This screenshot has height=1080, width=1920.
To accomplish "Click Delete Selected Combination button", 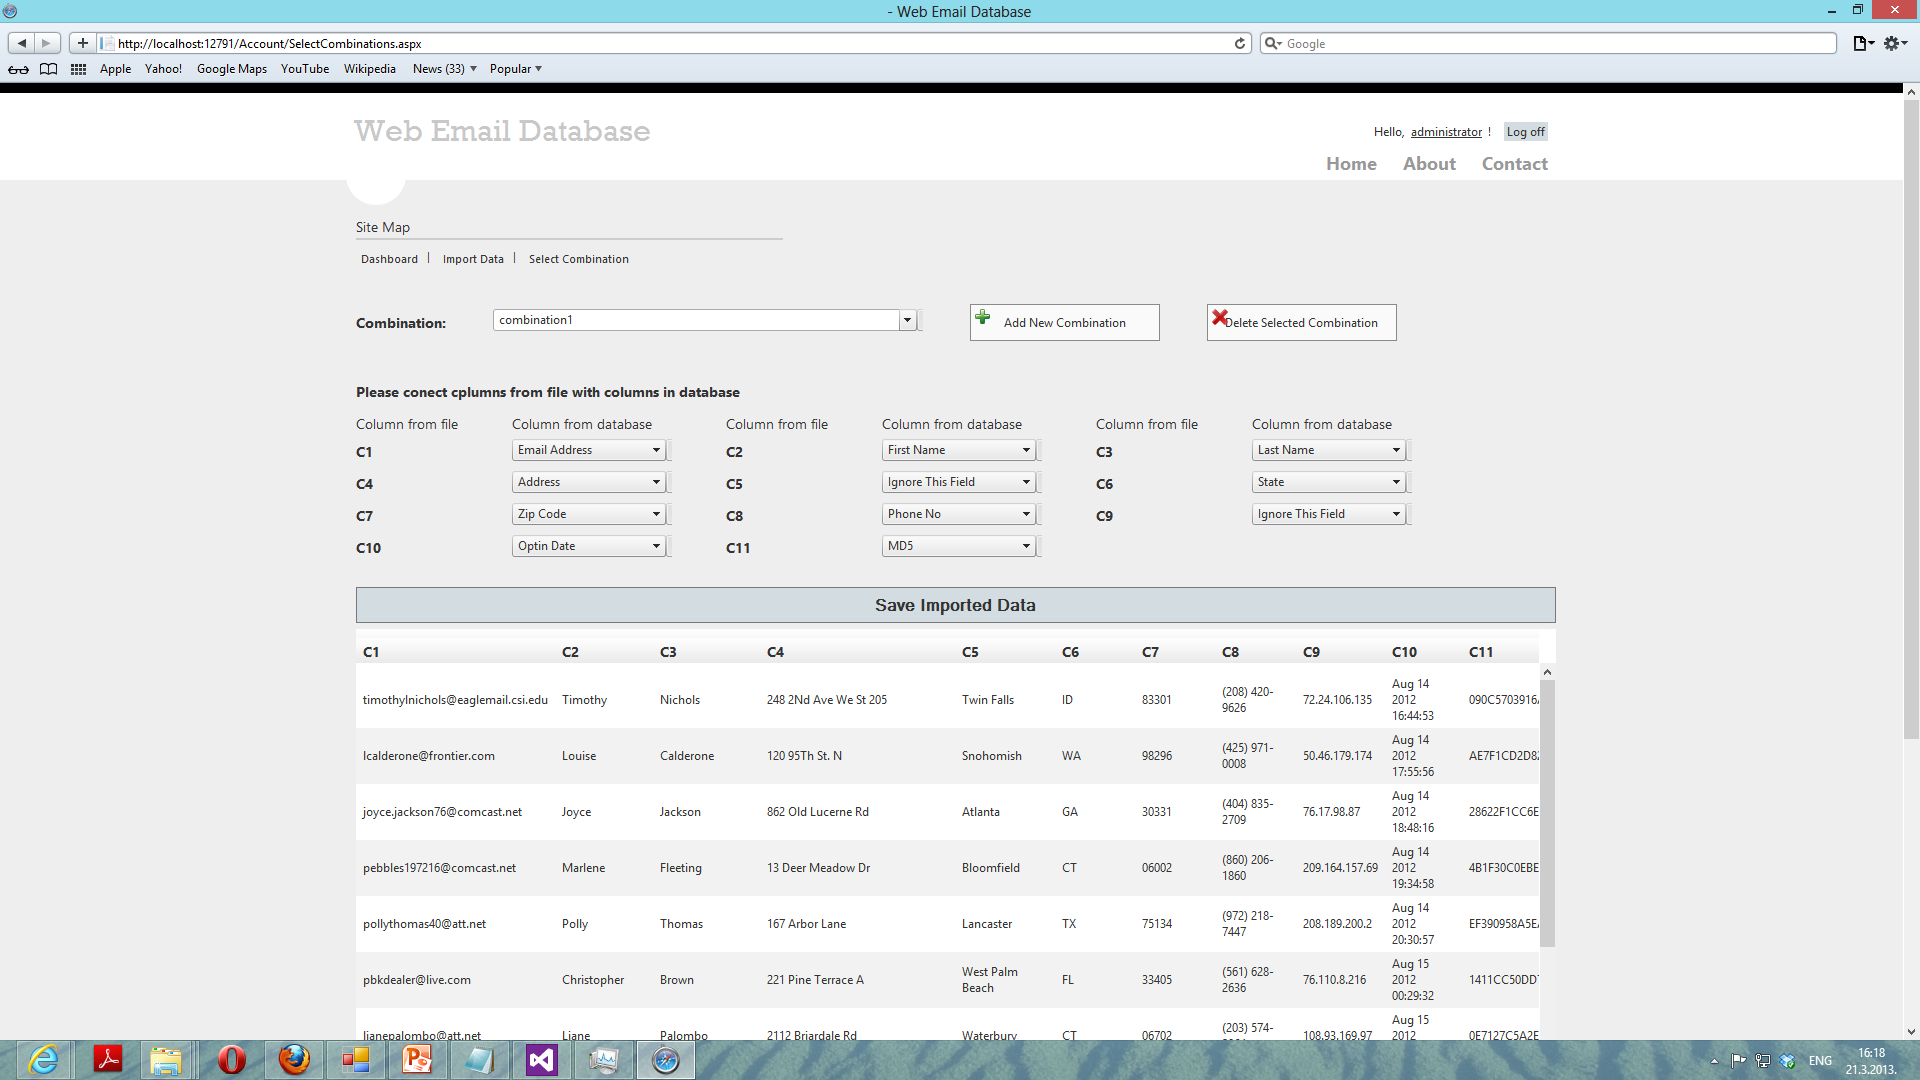I will click(x=1301, y=322).
